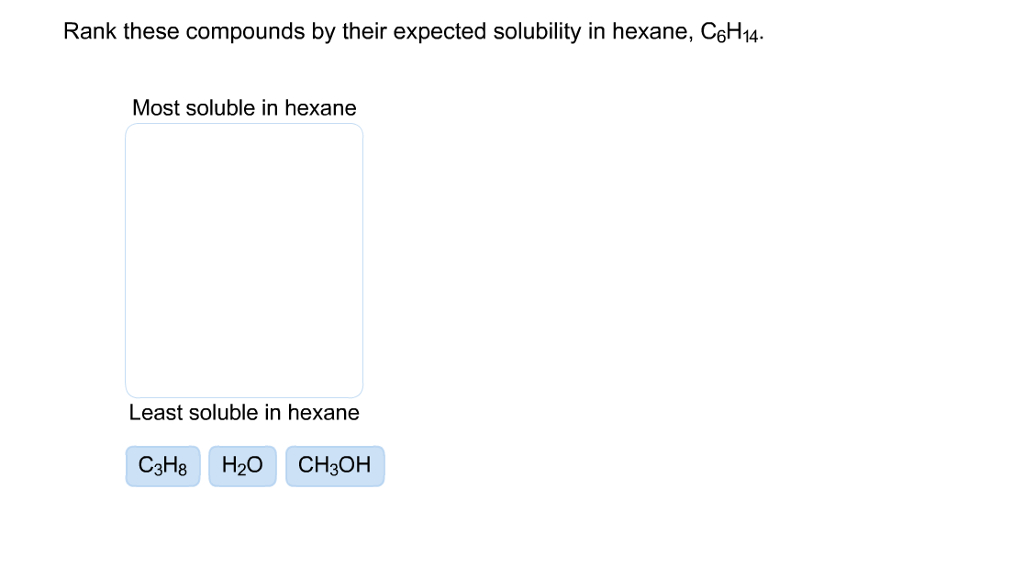
Task: Click the word "compounds" in the prompt
Action: tap(245, 32)
